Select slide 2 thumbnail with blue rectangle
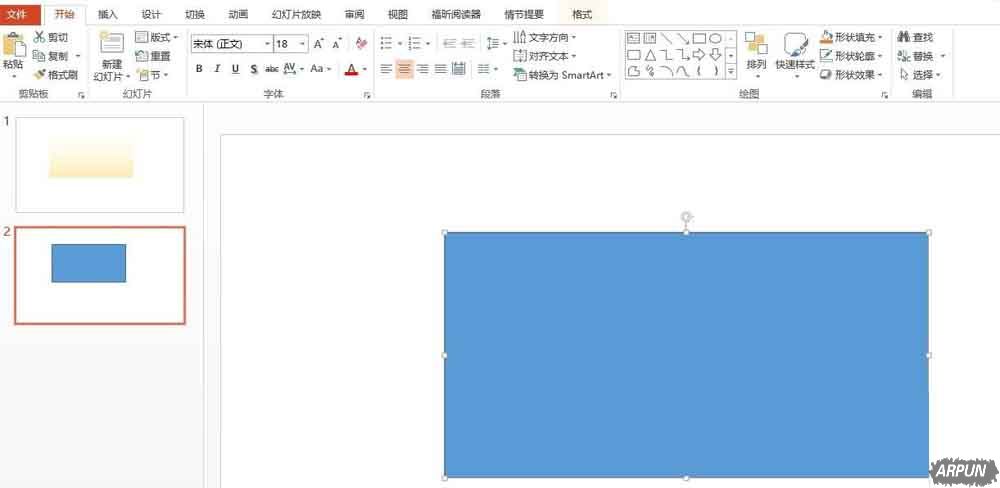The width and height of the screenshot is (1000, 488). click(x=100, y=275)
